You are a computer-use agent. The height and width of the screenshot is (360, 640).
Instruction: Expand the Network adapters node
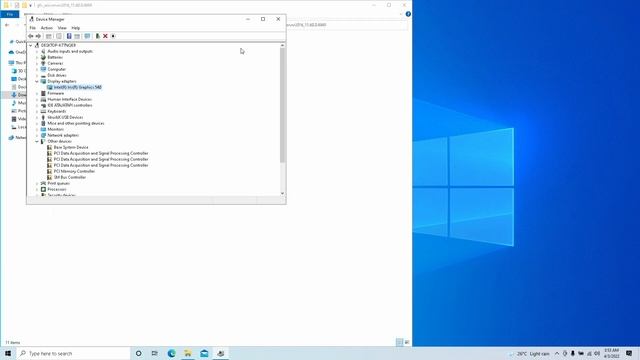37,135
